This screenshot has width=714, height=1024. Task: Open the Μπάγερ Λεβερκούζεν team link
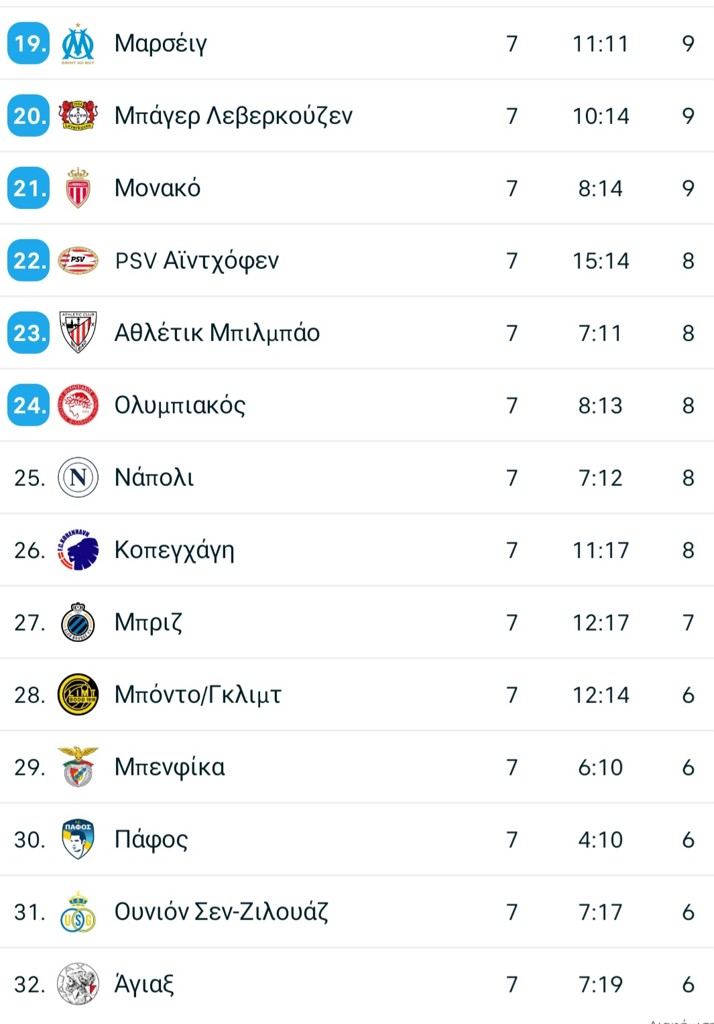[x=233, y=116]
